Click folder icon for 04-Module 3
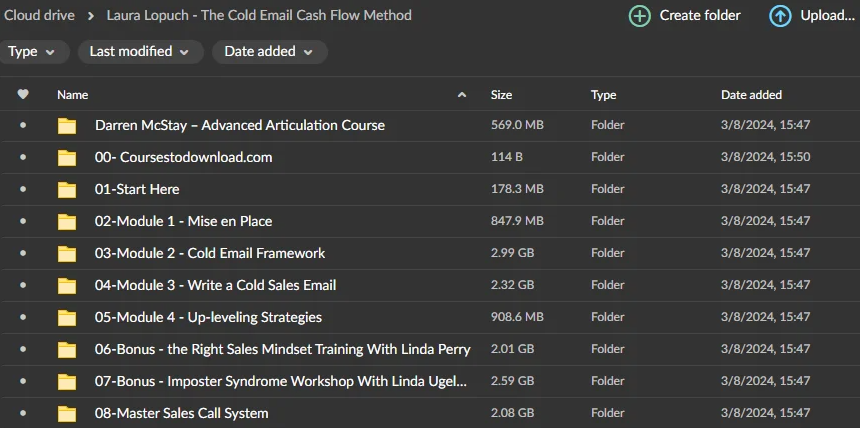 point(67,285)
